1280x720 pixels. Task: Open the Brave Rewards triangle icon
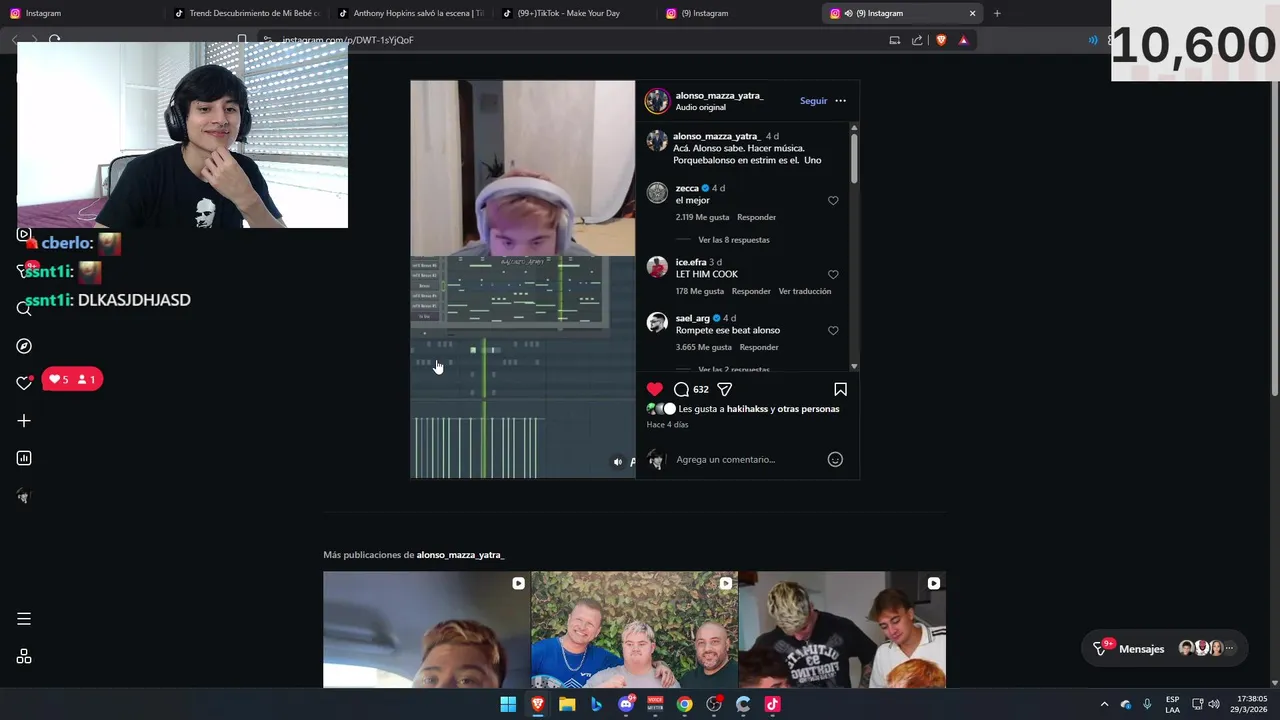(963, 40)
